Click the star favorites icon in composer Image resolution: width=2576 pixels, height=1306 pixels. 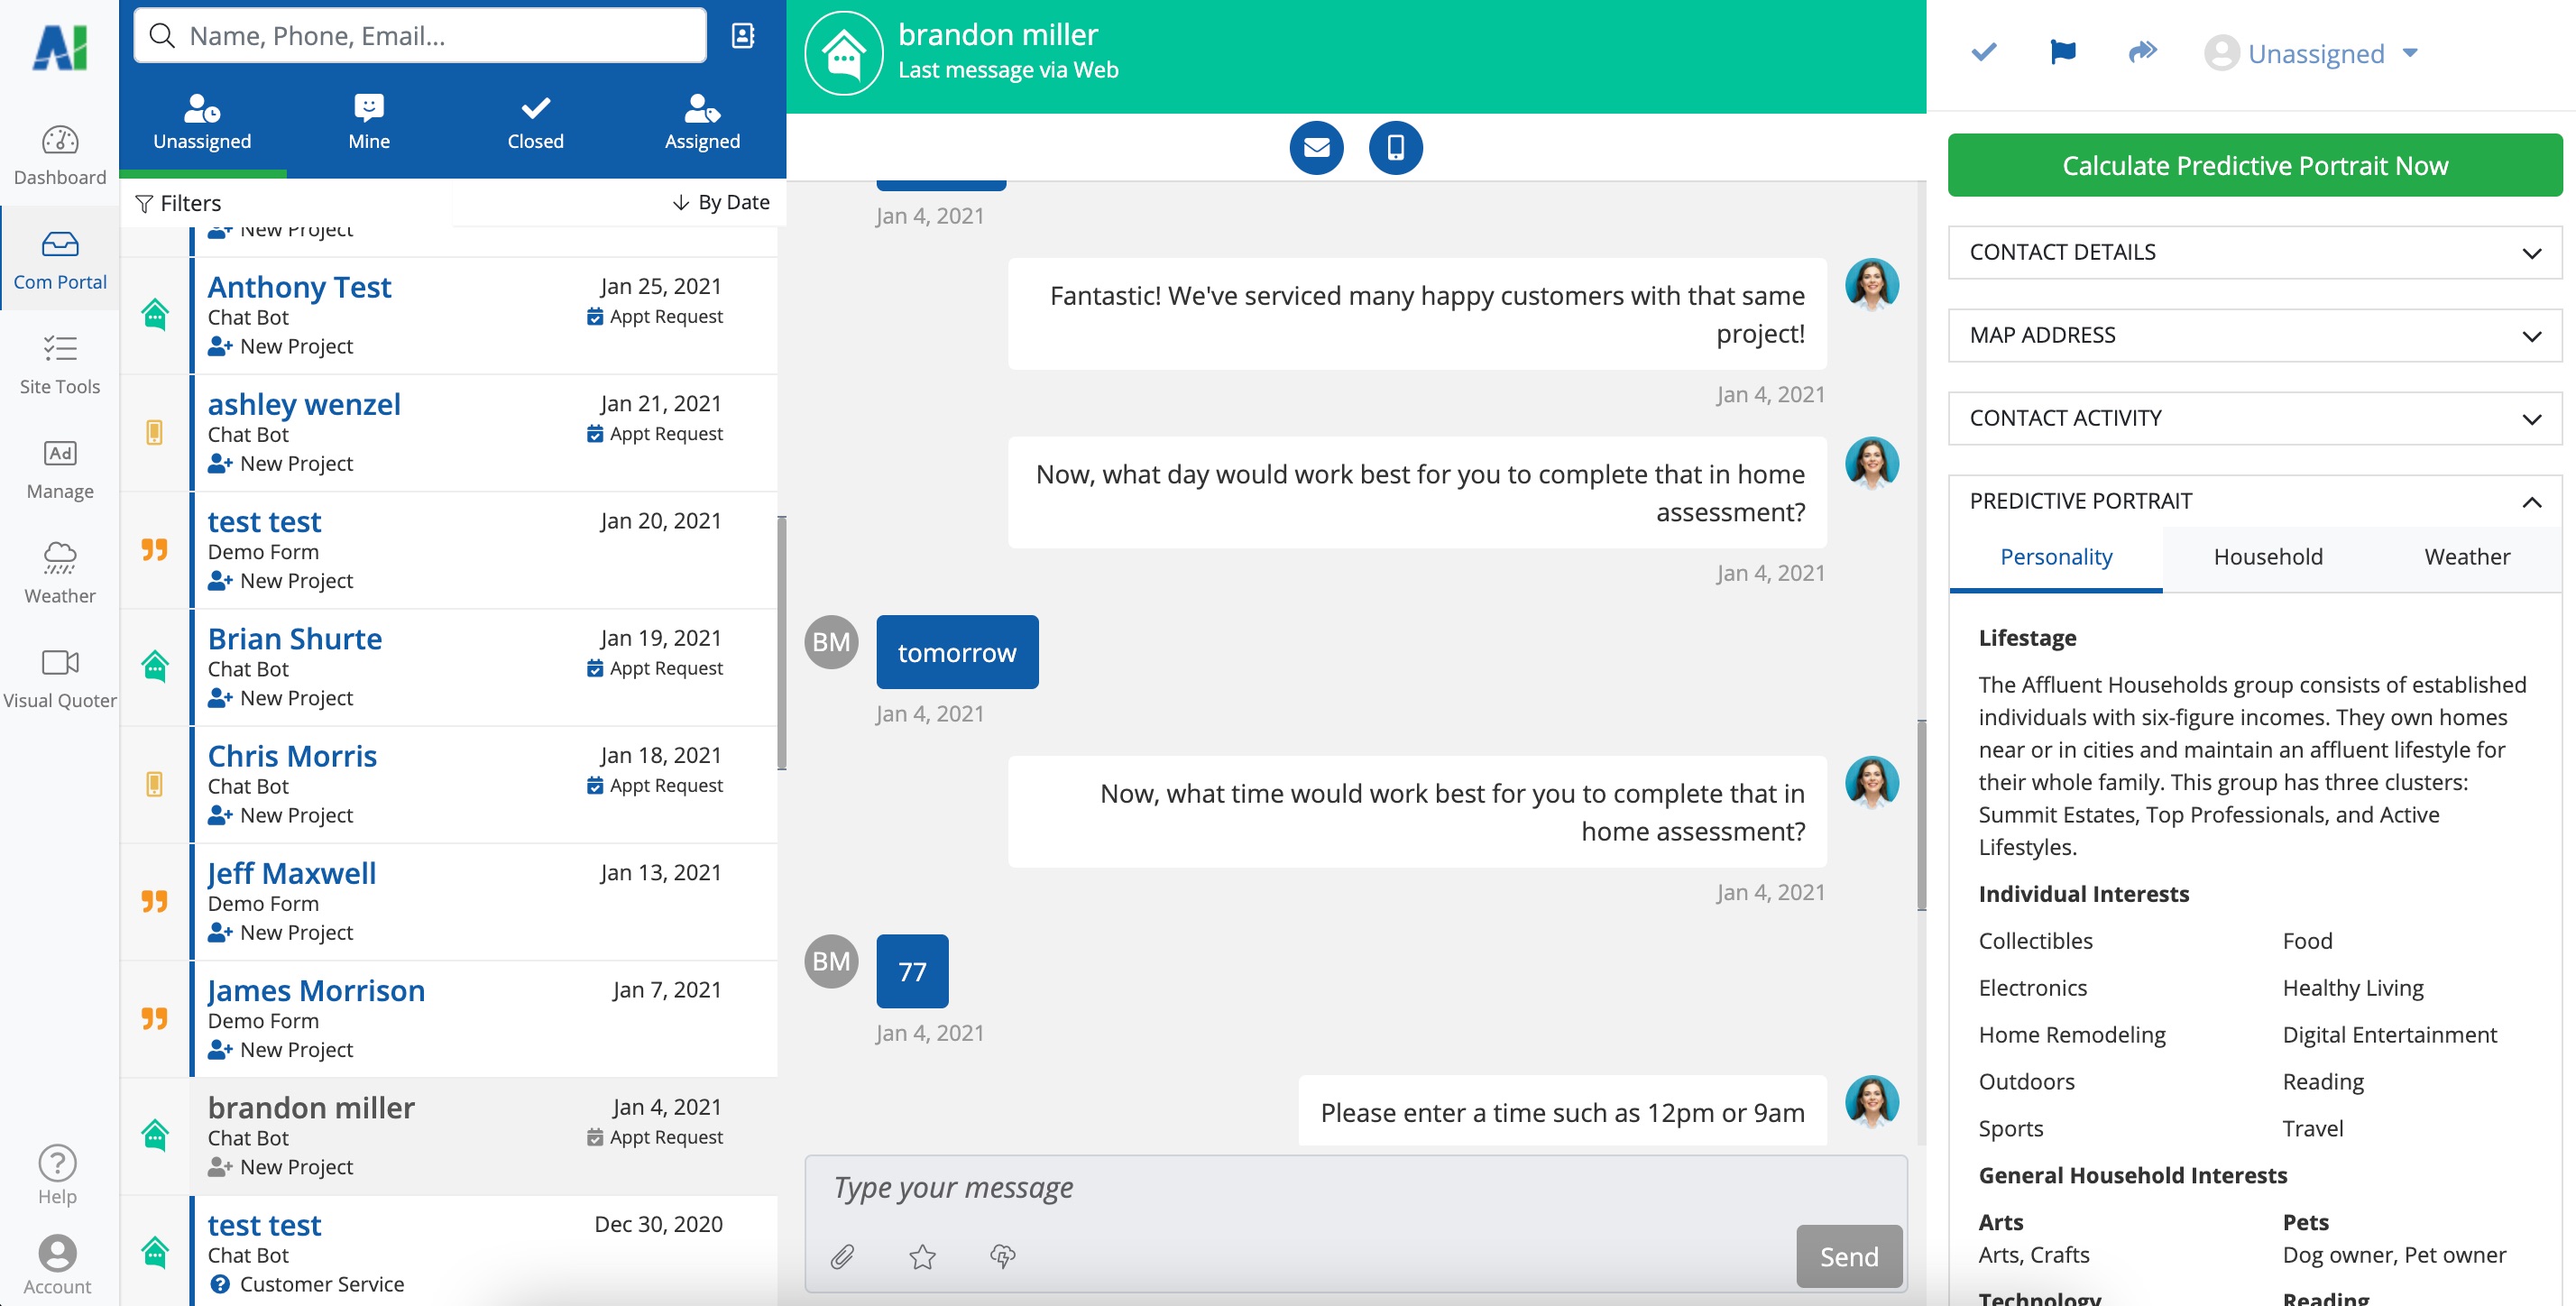point(922,1256)
